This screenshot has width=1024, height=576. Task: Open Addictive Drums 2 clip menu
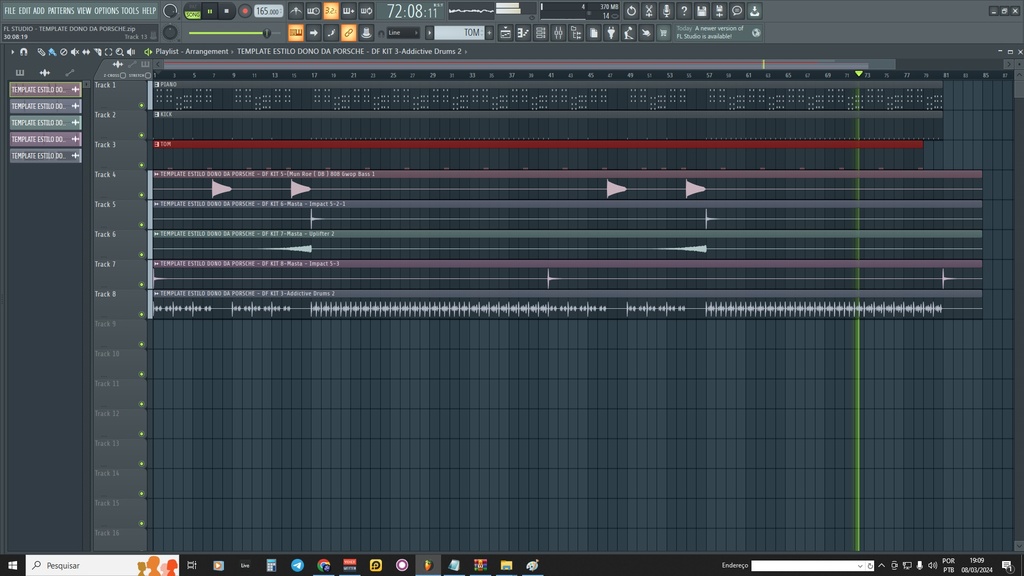click(157, 294)
